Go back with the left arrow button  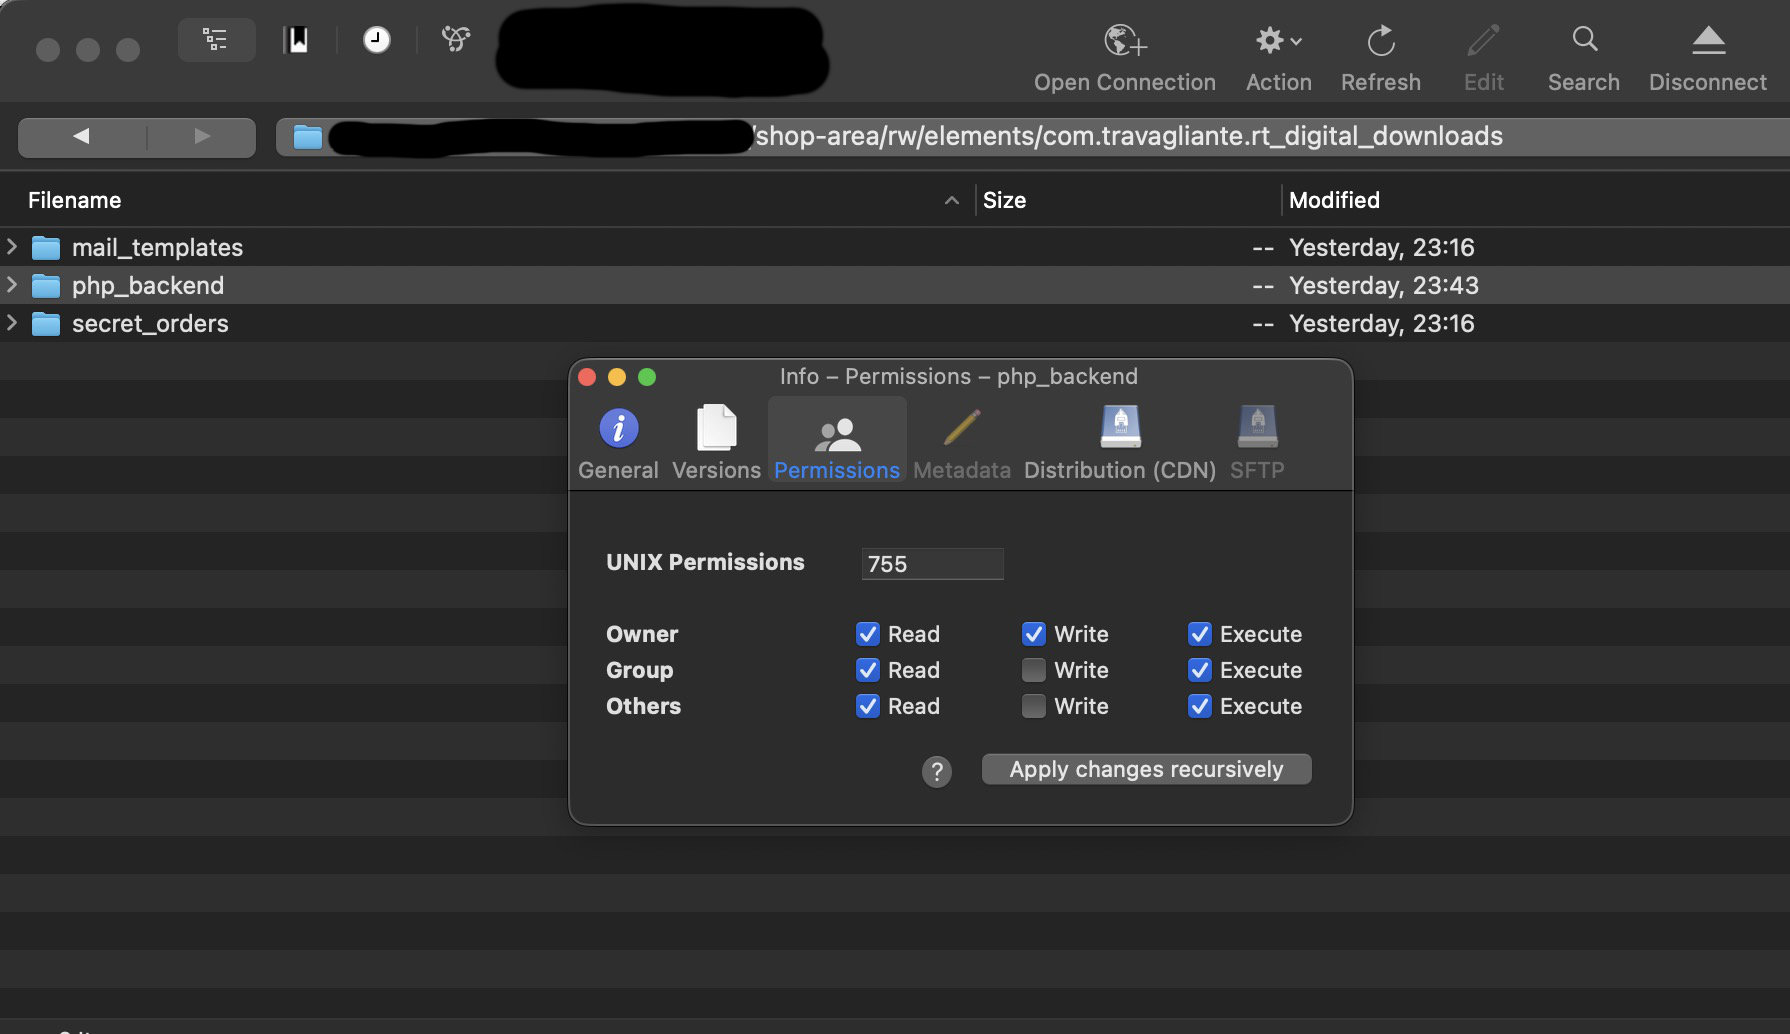(82, 136)
